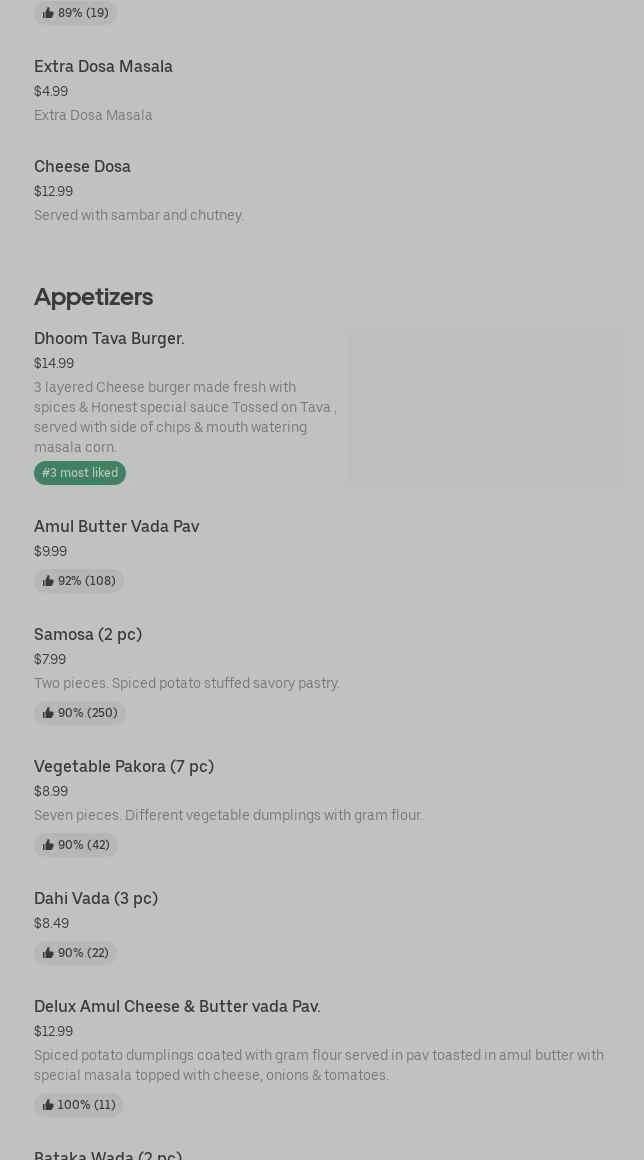Open the Extra Dosa Masala item
This screenshot has height=1160, width=644.
pyautogui.click(x=103, y=67)
